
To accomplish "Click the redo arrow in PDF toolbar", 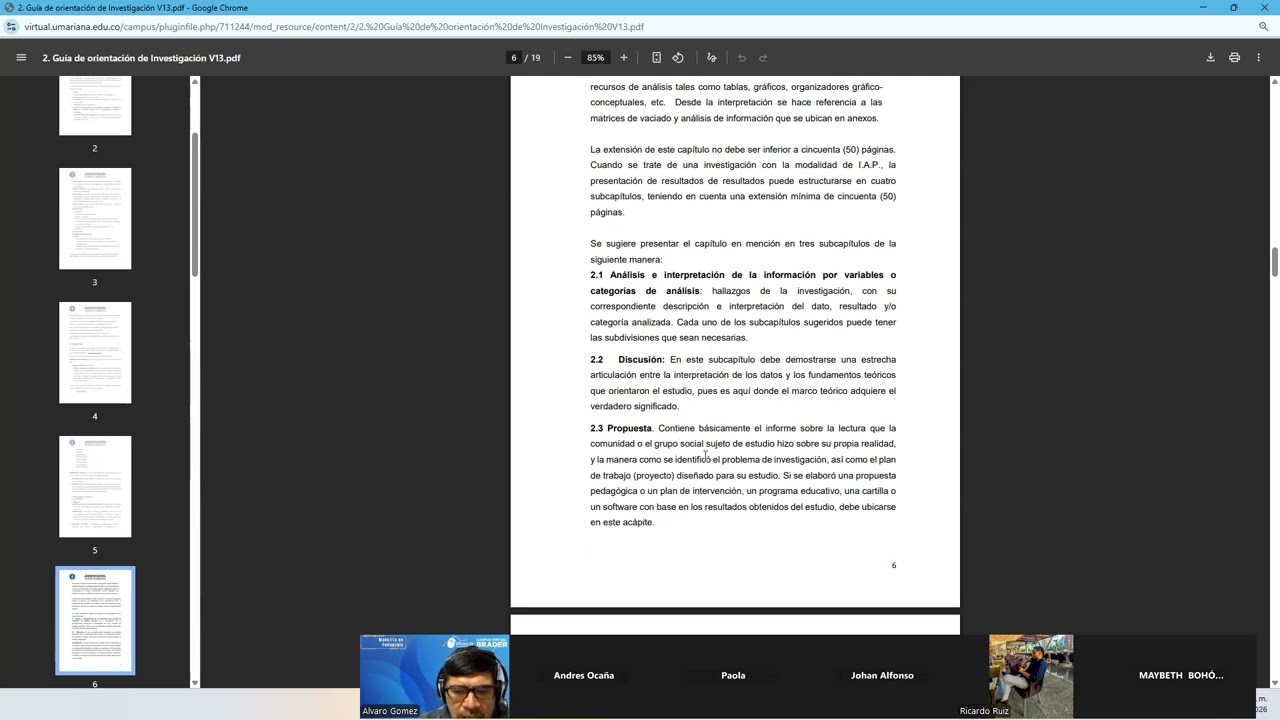I will [x=763, y=58].
